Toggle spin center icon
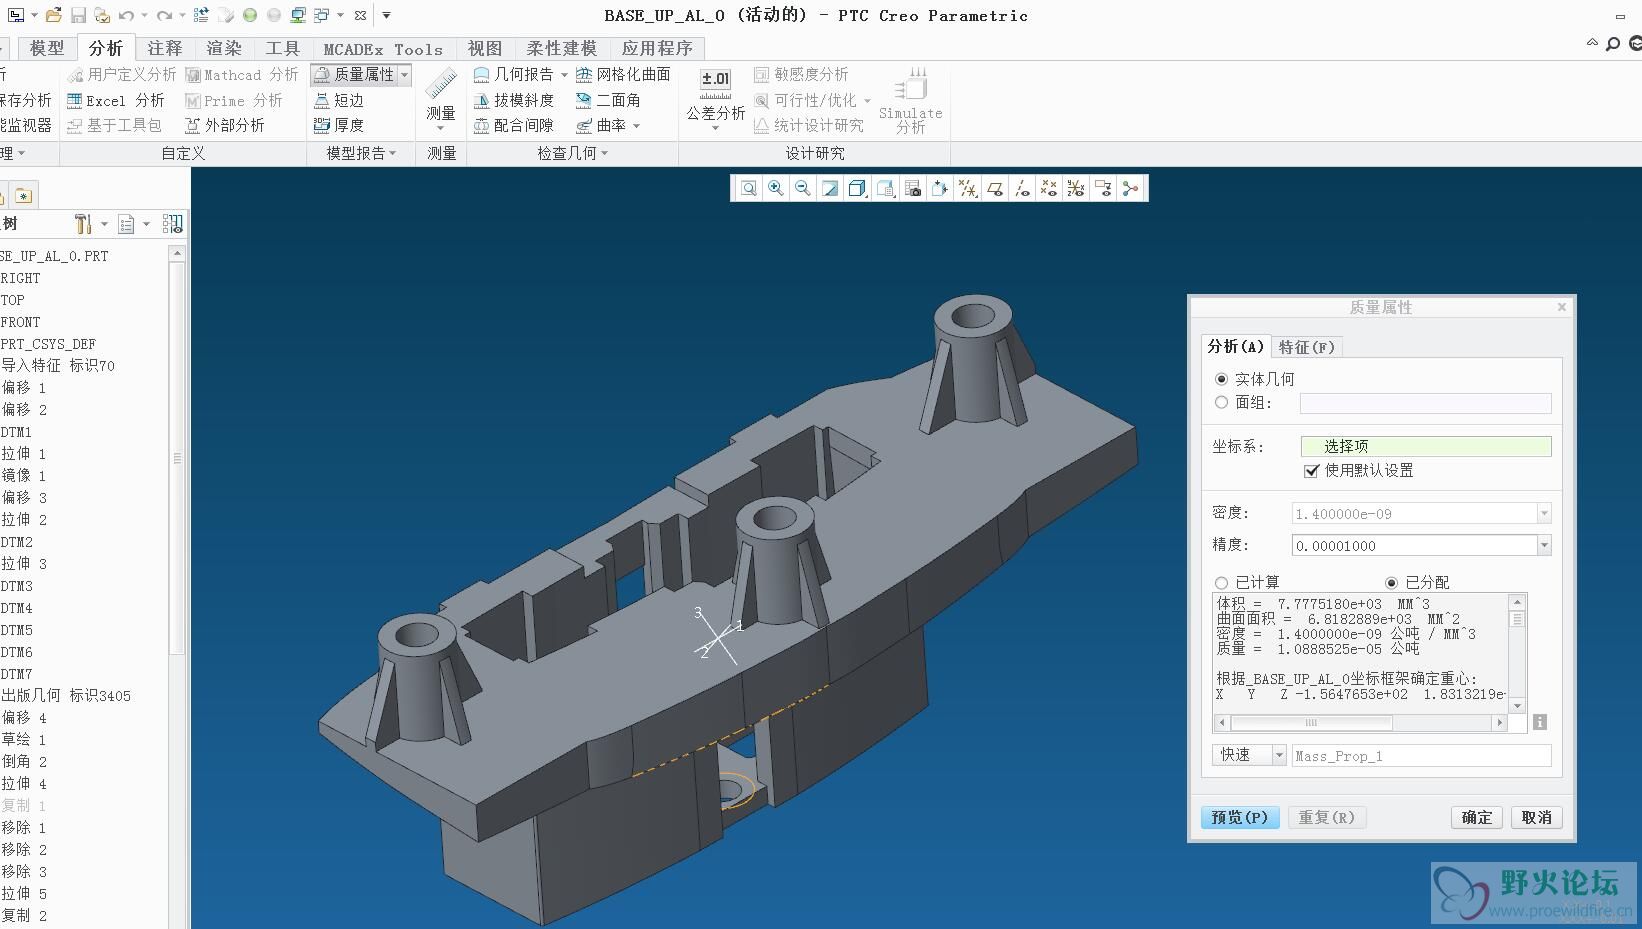 pos(1130,188)
